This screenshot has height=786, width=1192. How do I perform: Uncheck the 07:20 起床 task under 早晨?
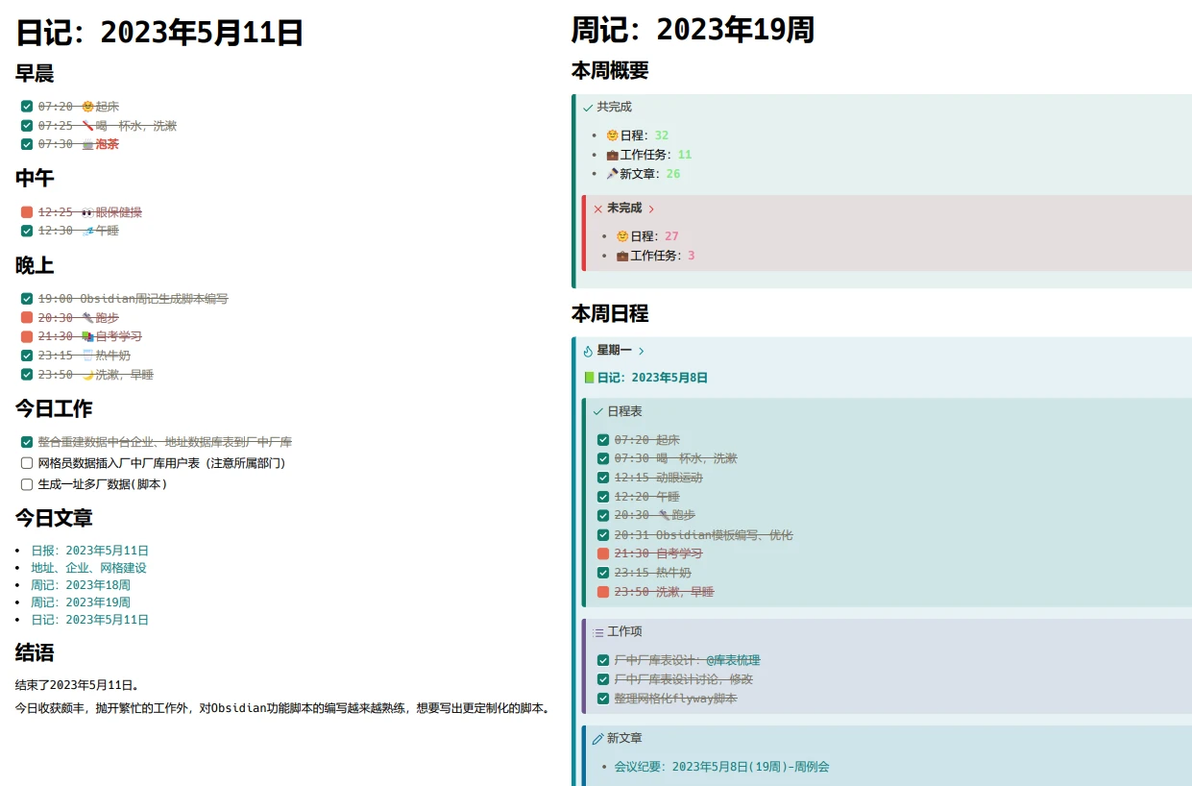[x=27, y=106]
